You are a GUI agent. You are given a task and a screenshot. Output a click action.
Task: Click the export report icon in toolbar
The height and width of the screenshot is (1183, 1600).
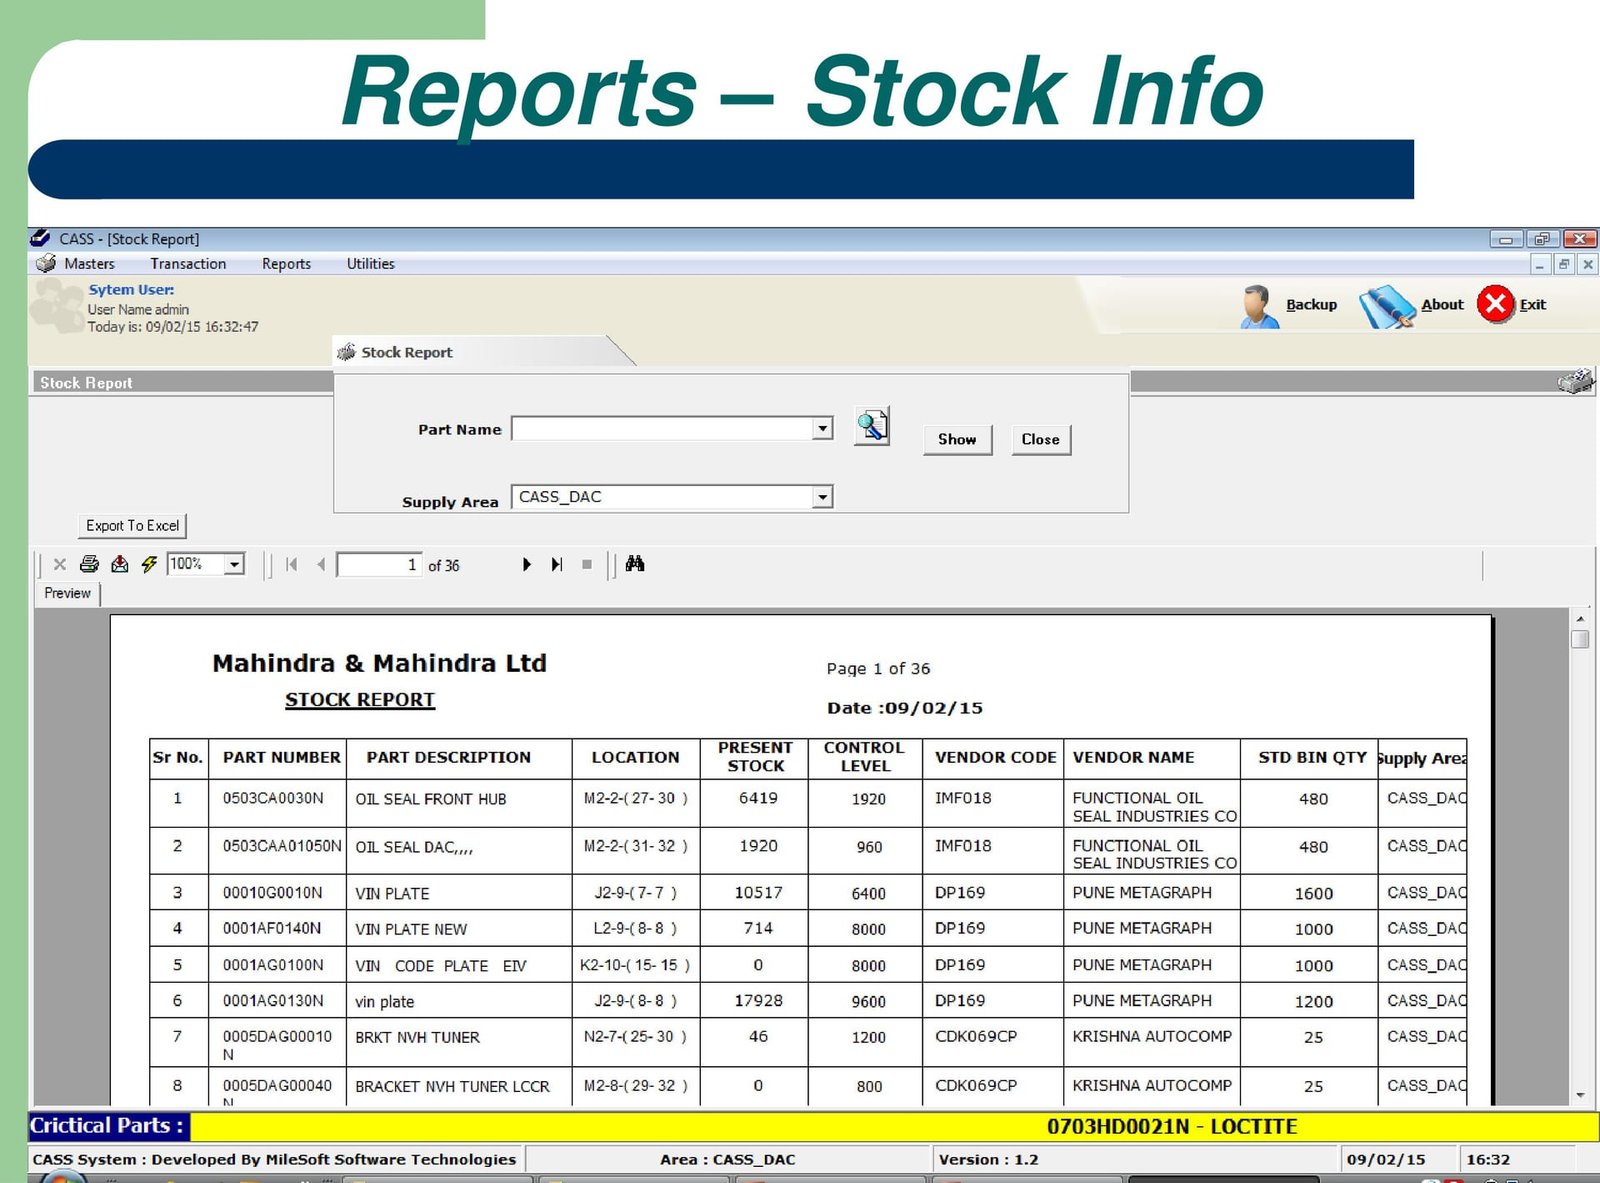[x=120, y=564]
